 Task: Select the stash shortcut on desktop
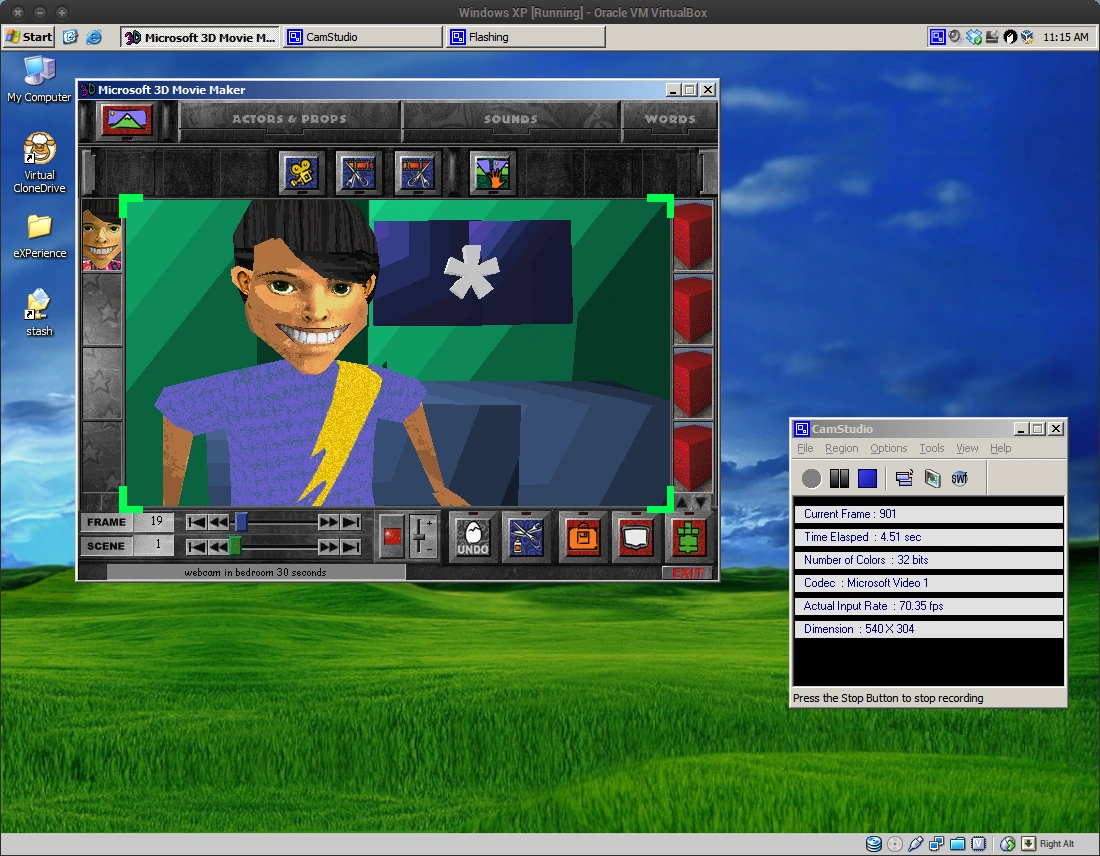(39, 313)
